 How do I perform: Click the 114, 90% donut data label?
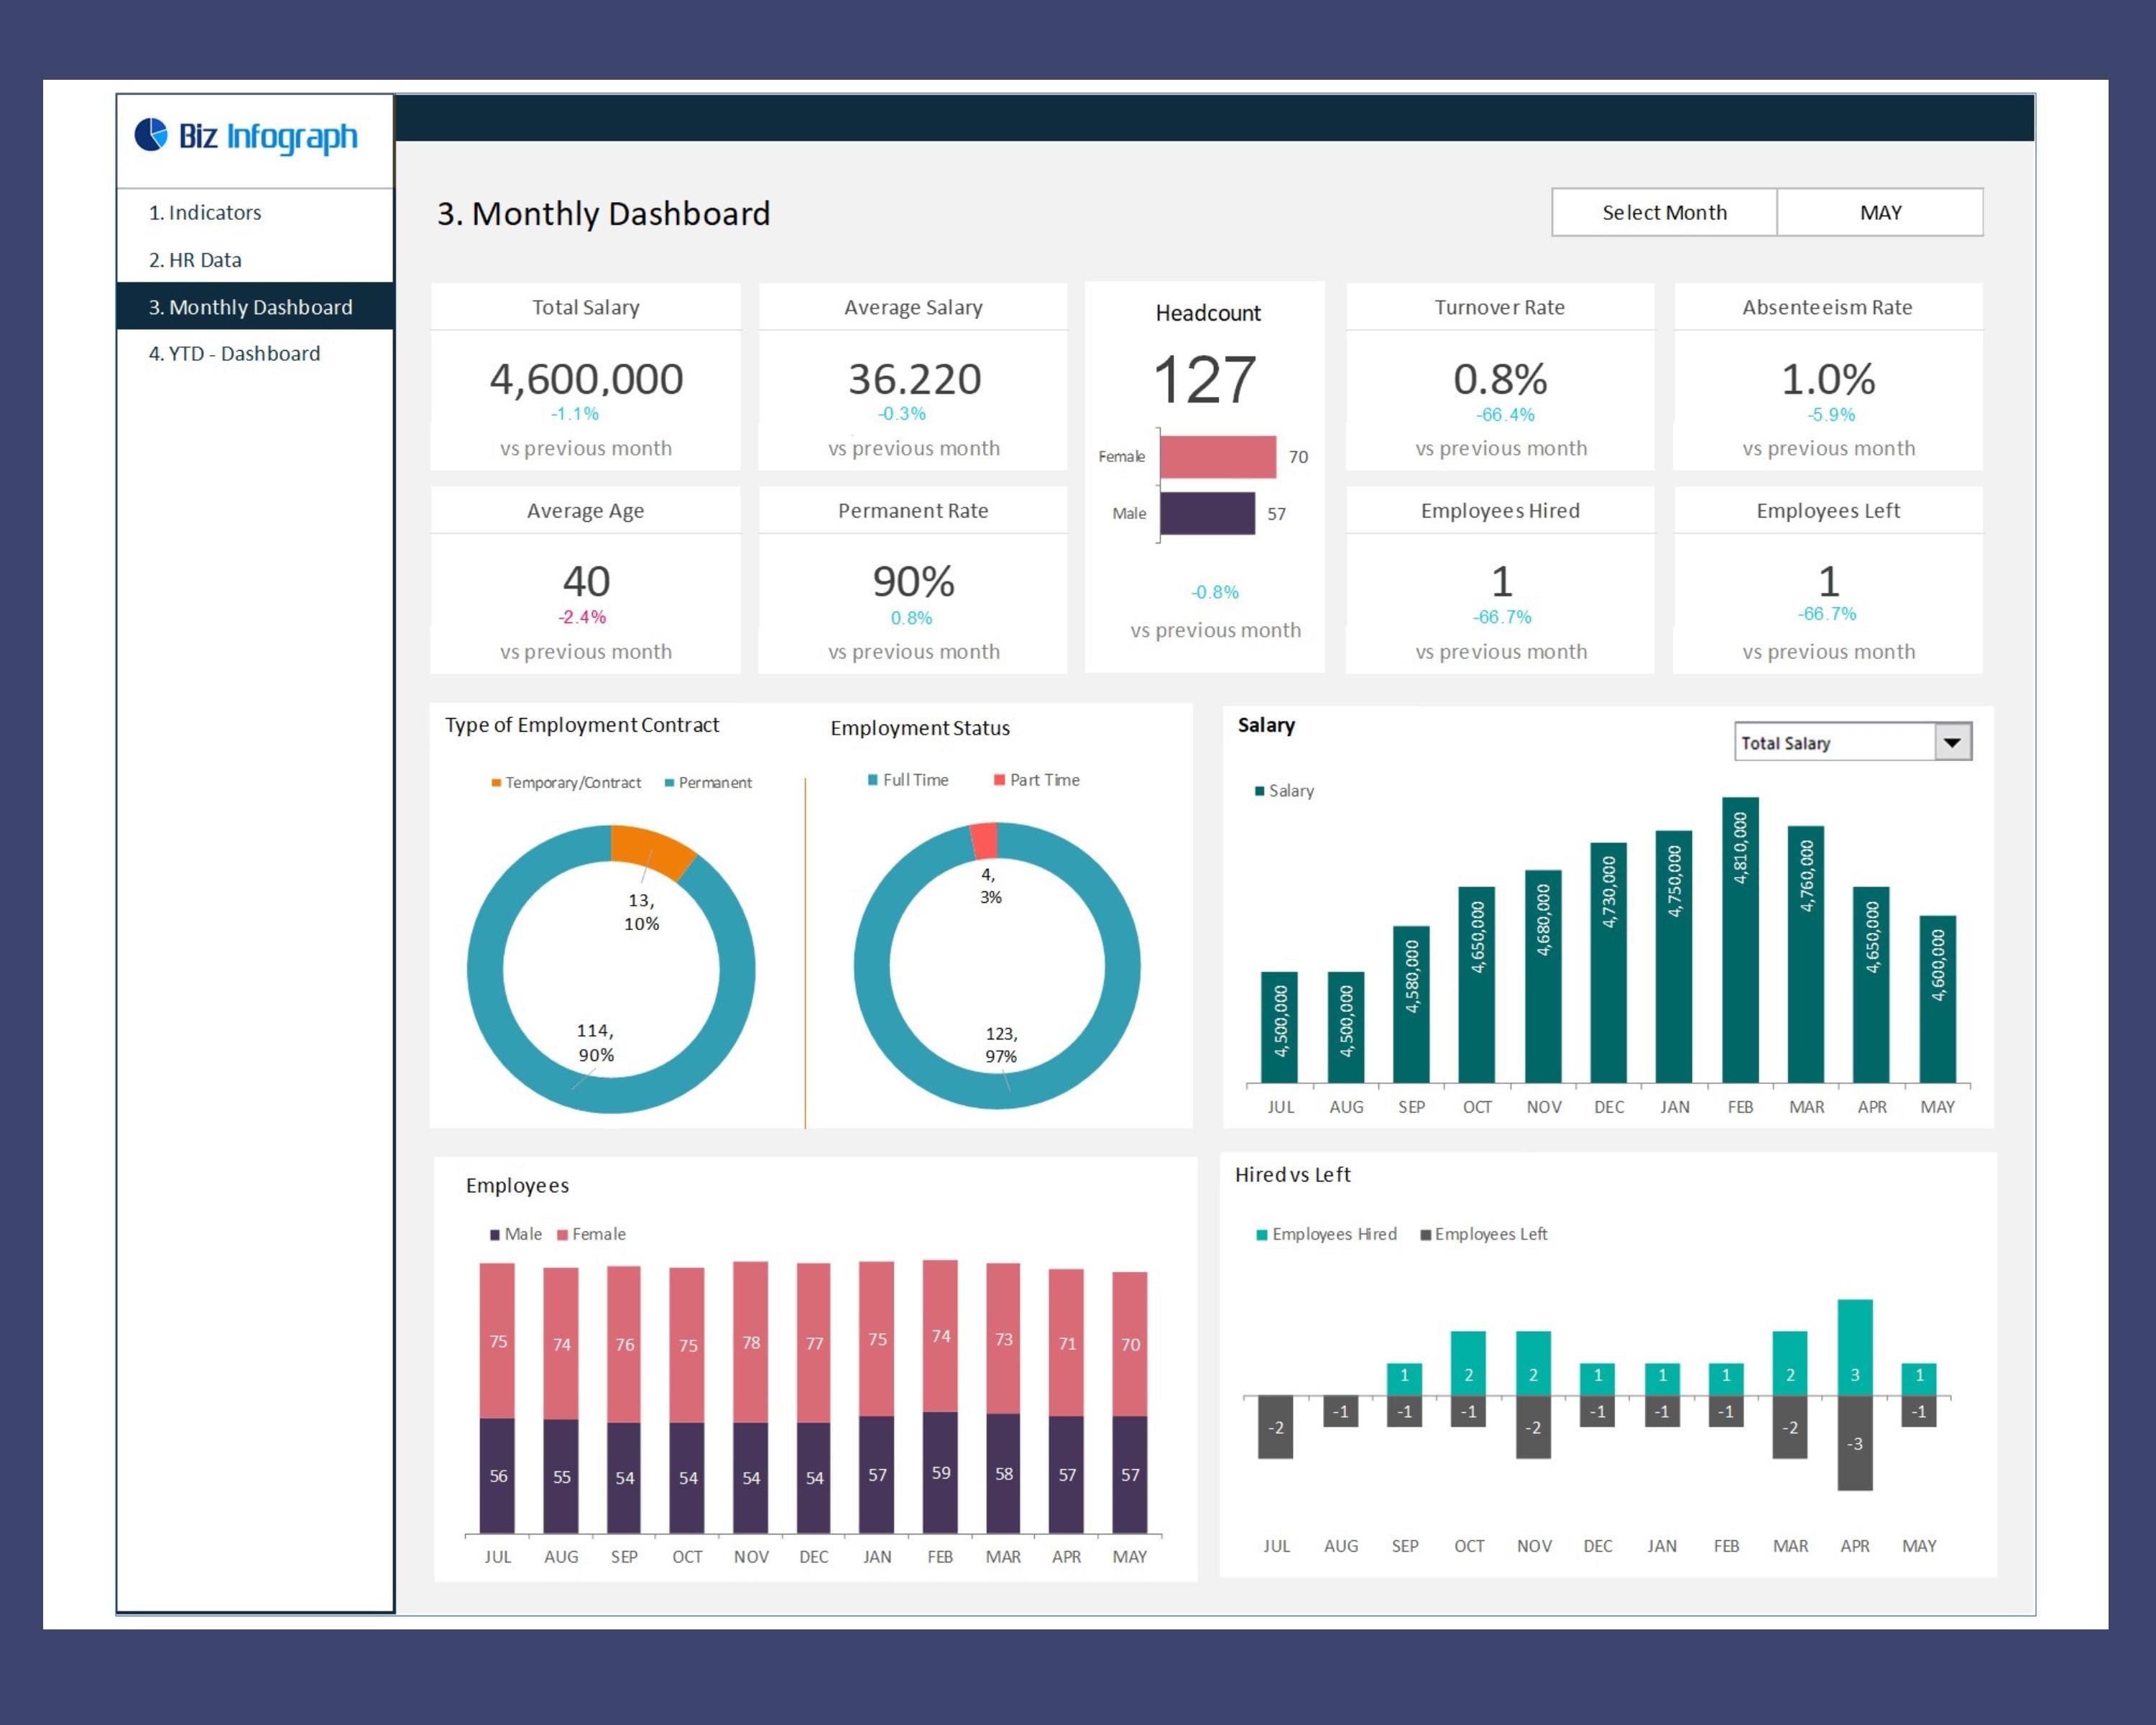(595, 1042)
